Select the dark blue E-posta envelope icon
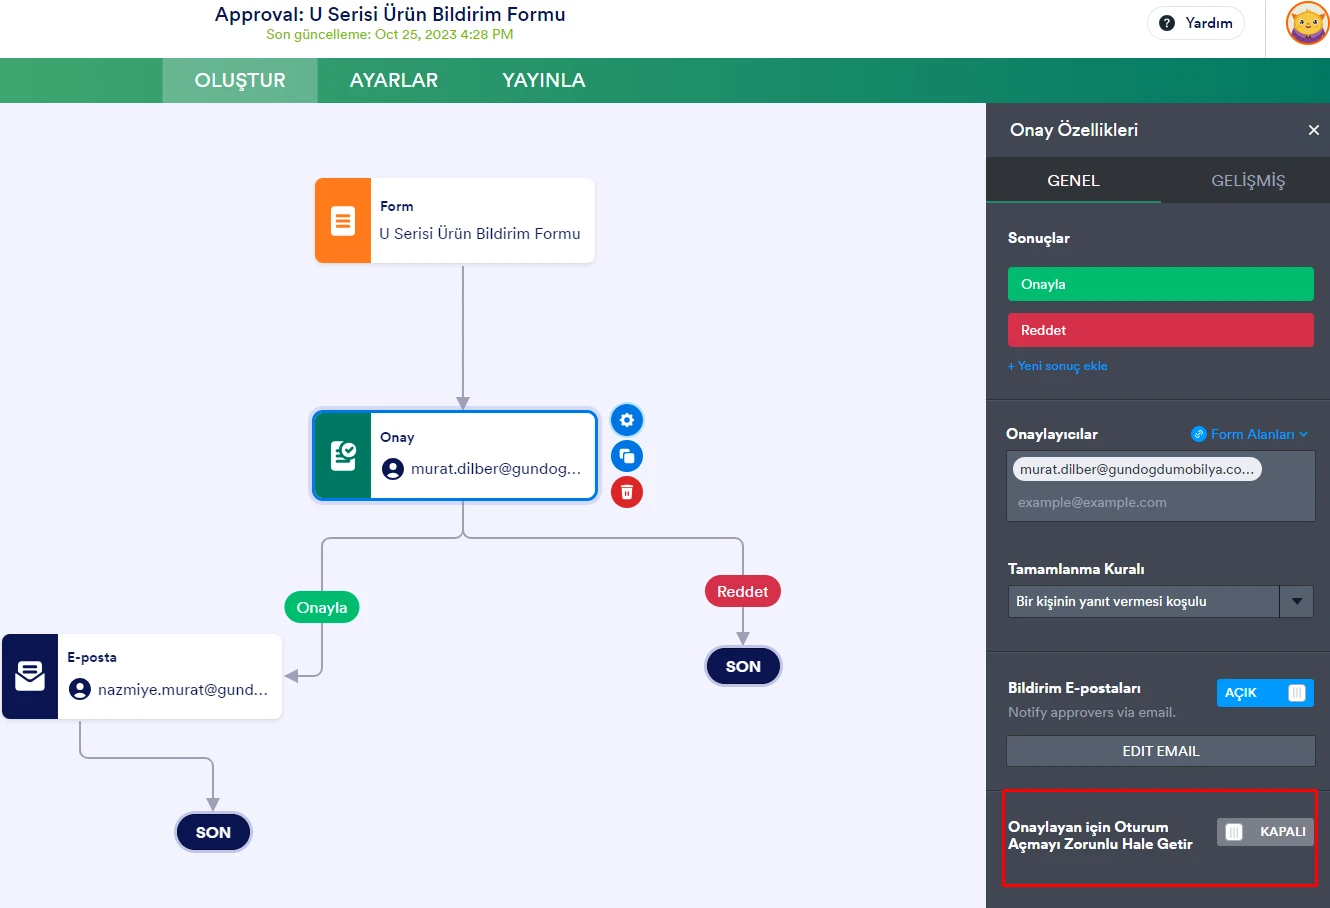 tap(30, 676)
